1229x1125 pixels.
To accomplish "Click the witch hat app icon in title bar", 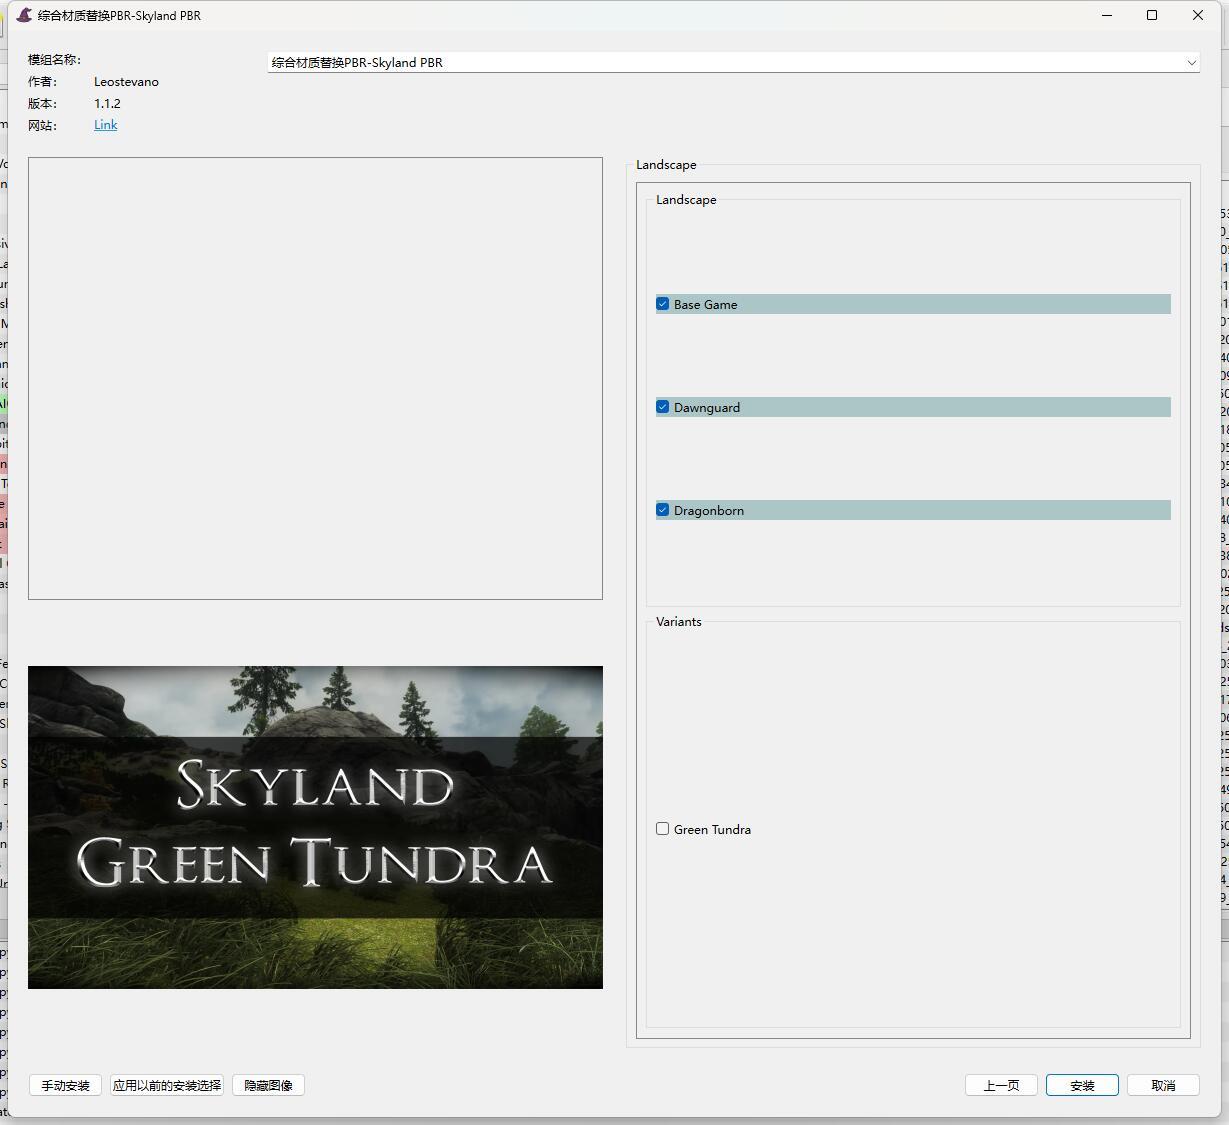I will [24, 15].
